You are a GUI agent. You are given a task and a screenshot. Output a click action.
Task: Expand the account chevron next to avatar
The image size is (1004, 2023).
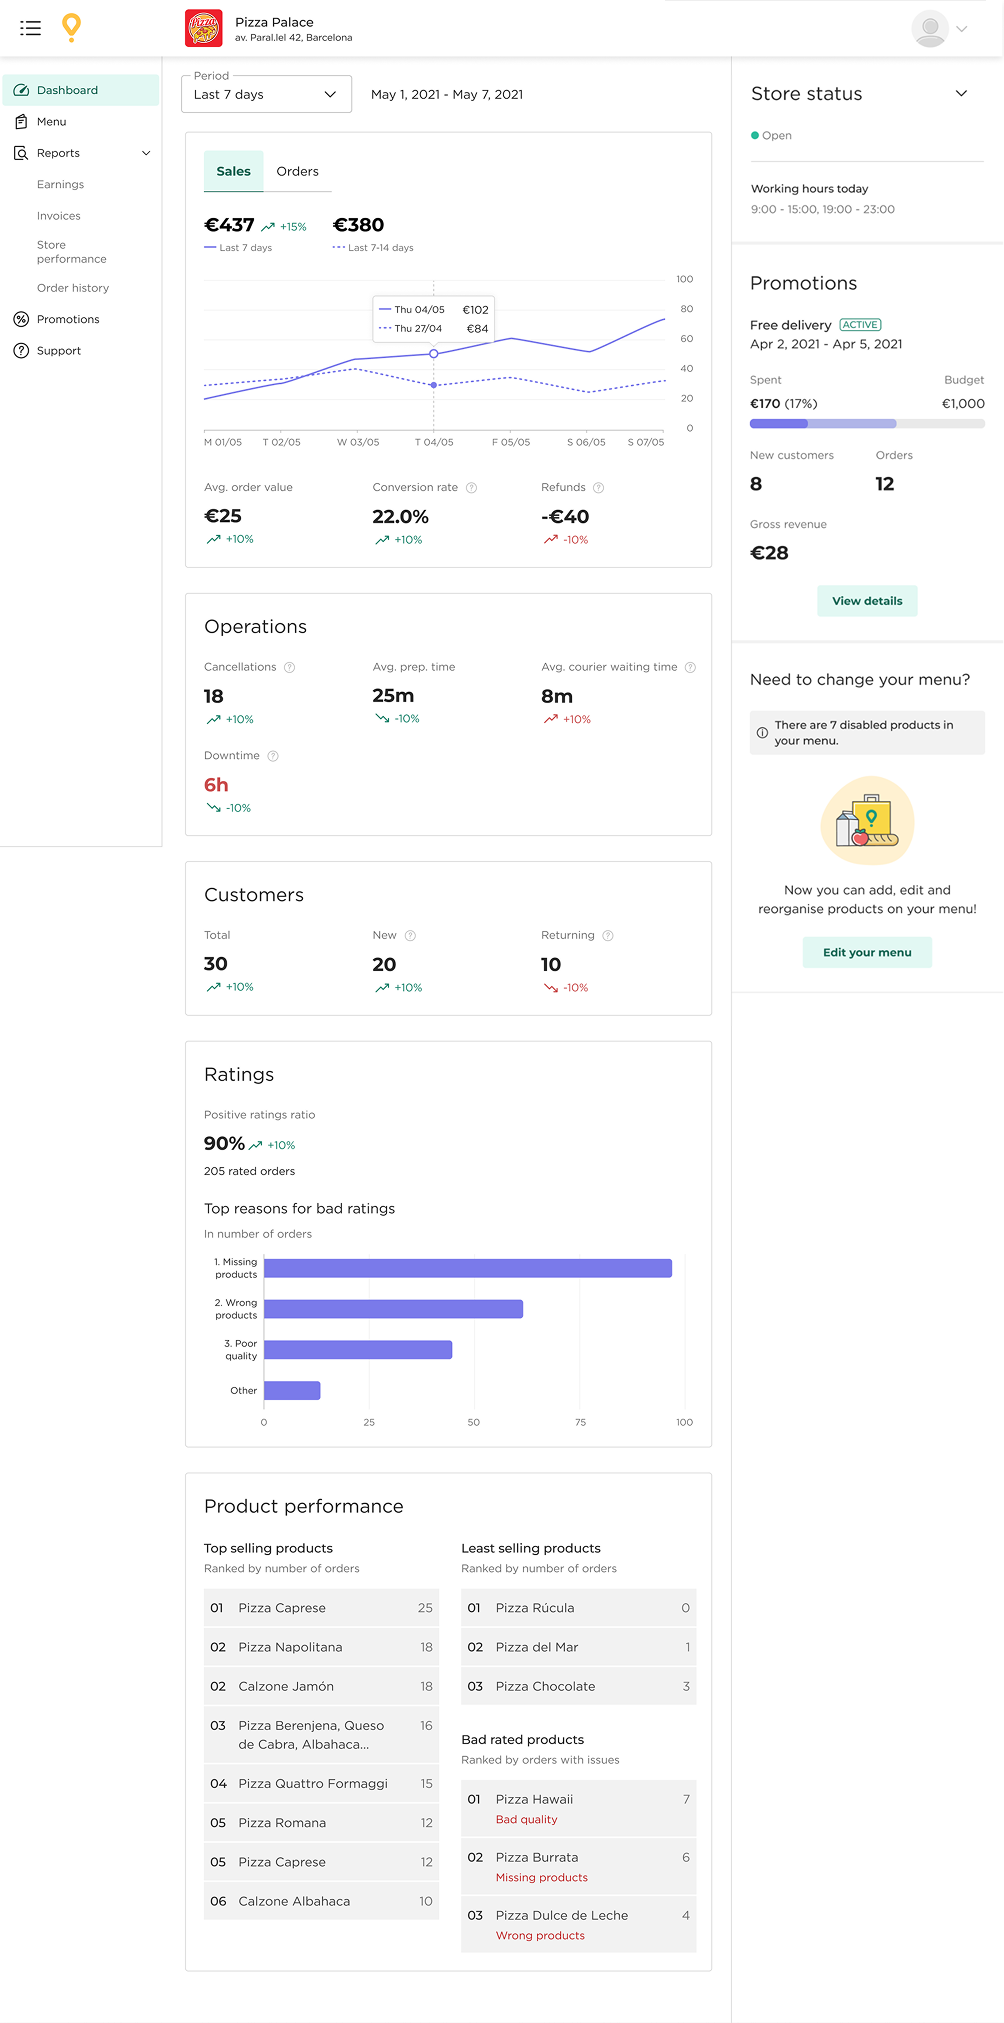[x=962, y=29]
